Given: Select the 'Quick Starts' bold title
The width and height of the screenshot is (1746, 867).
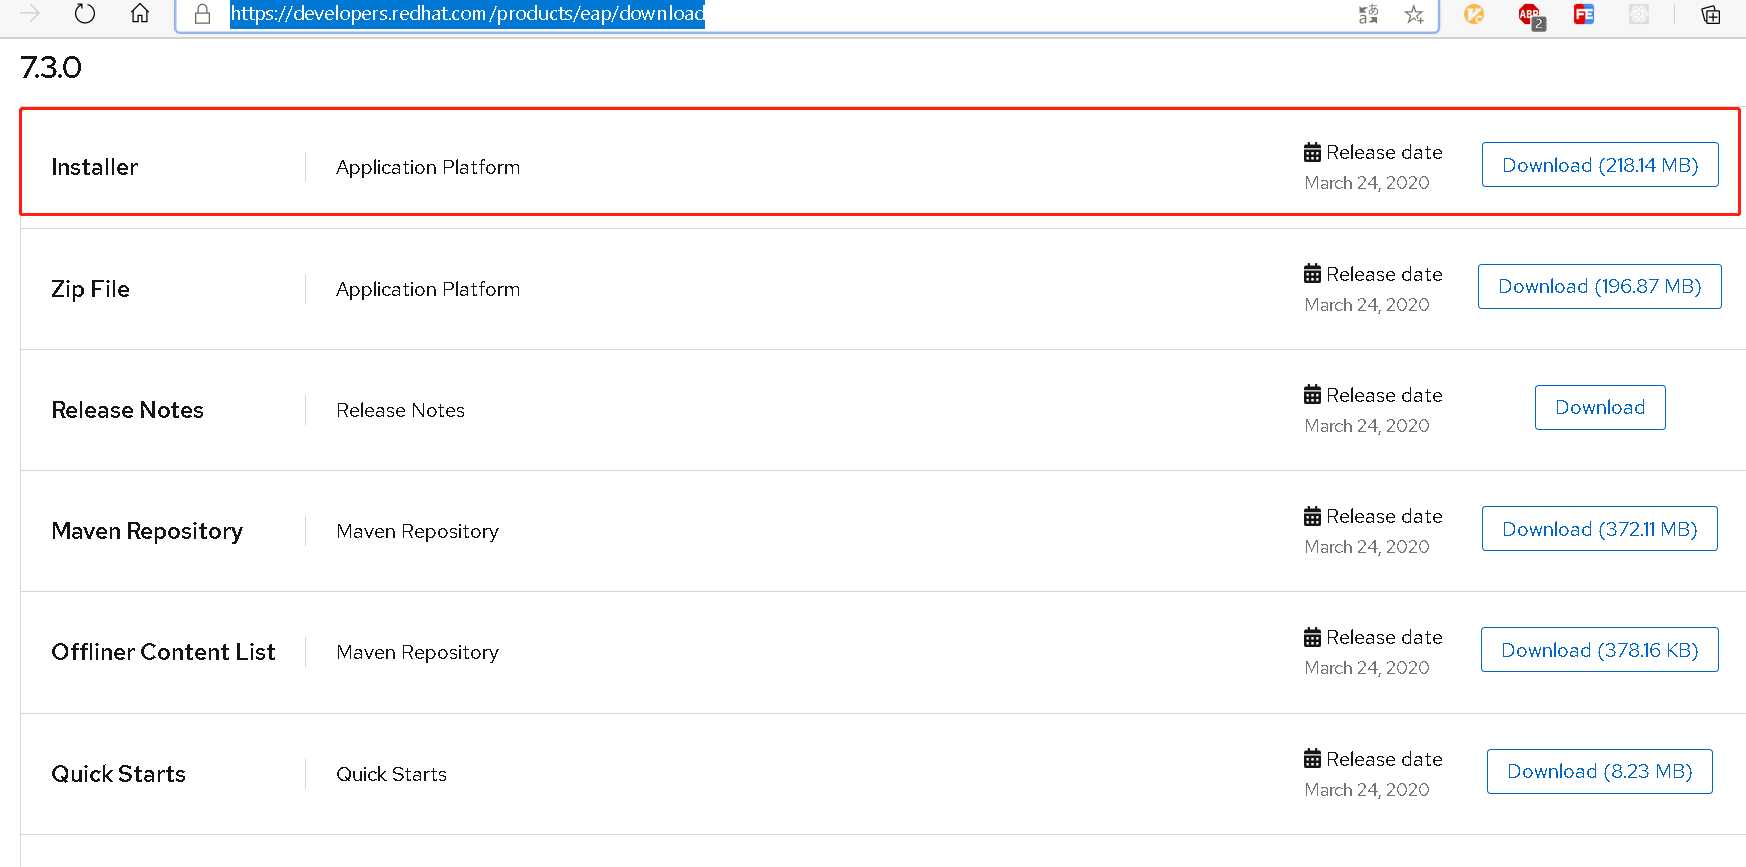Looking at the screenshot, I should (x=119, y=774).
